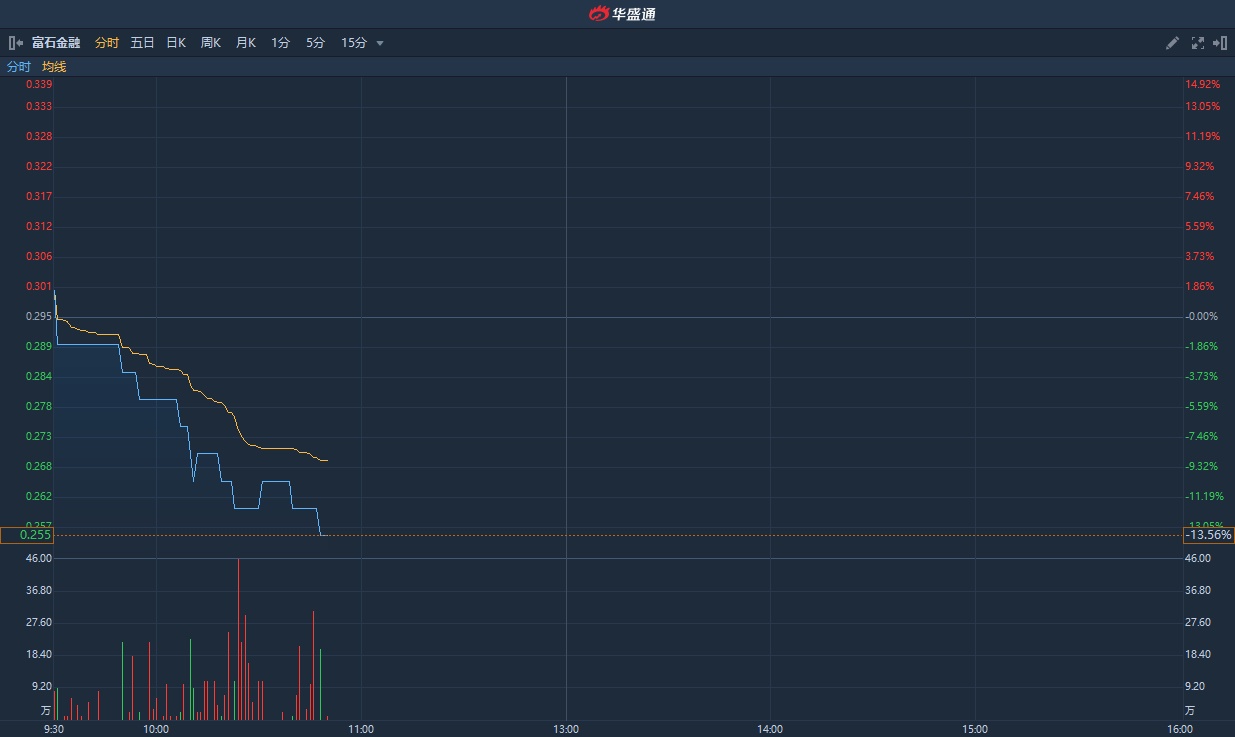
Task: Collapse the left panel with arrow icon
Action: (15, 43)
